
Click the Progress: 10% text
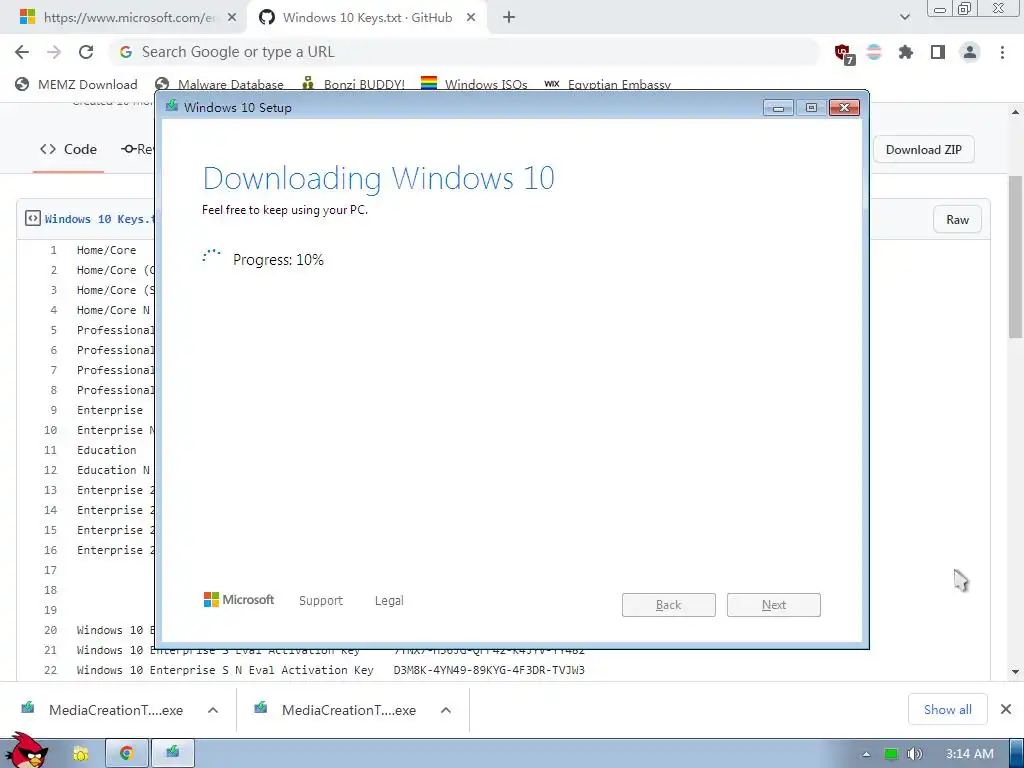[278, 260]
